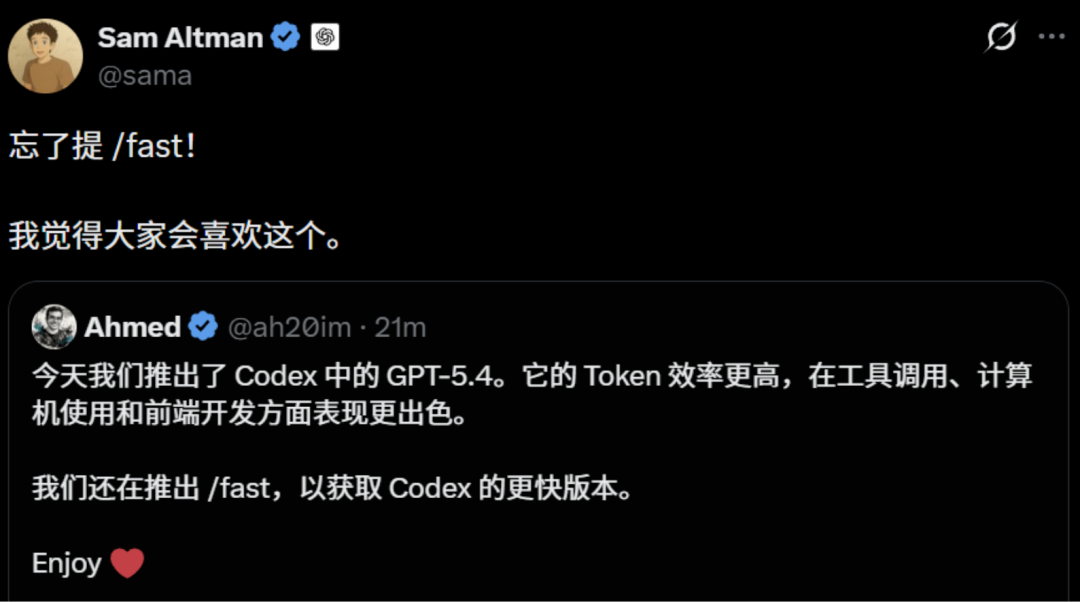Open the OpenAI affiliation badge

(325, 37)
